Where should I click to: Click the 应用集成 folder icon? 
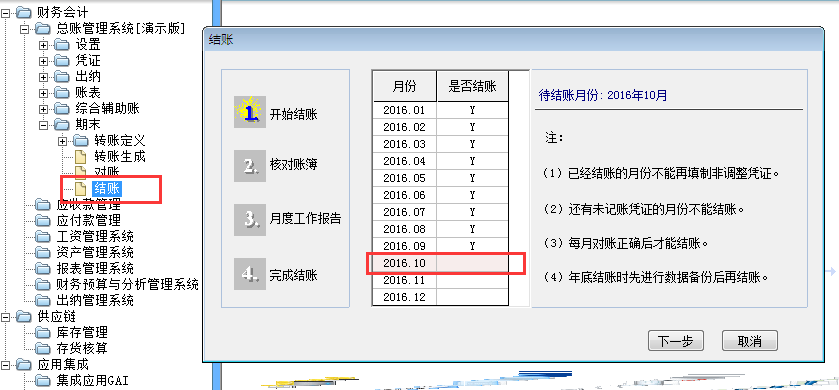pos(24,365)
